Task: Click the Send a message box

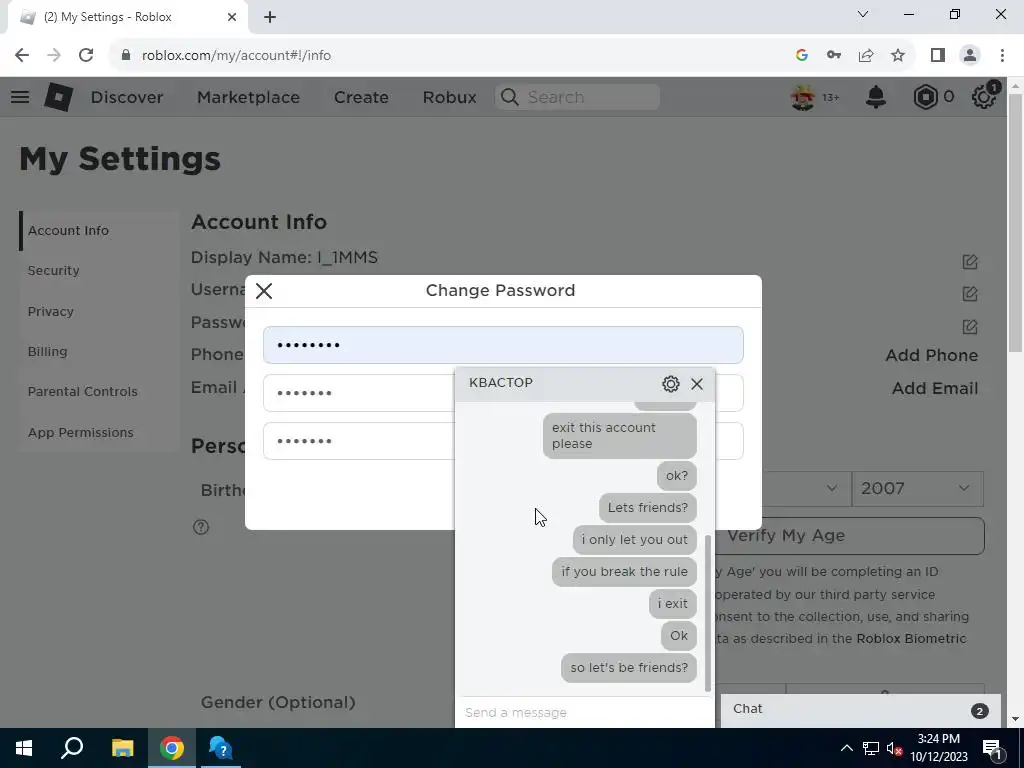Action: pyautogui.click(x=584, y=712)
